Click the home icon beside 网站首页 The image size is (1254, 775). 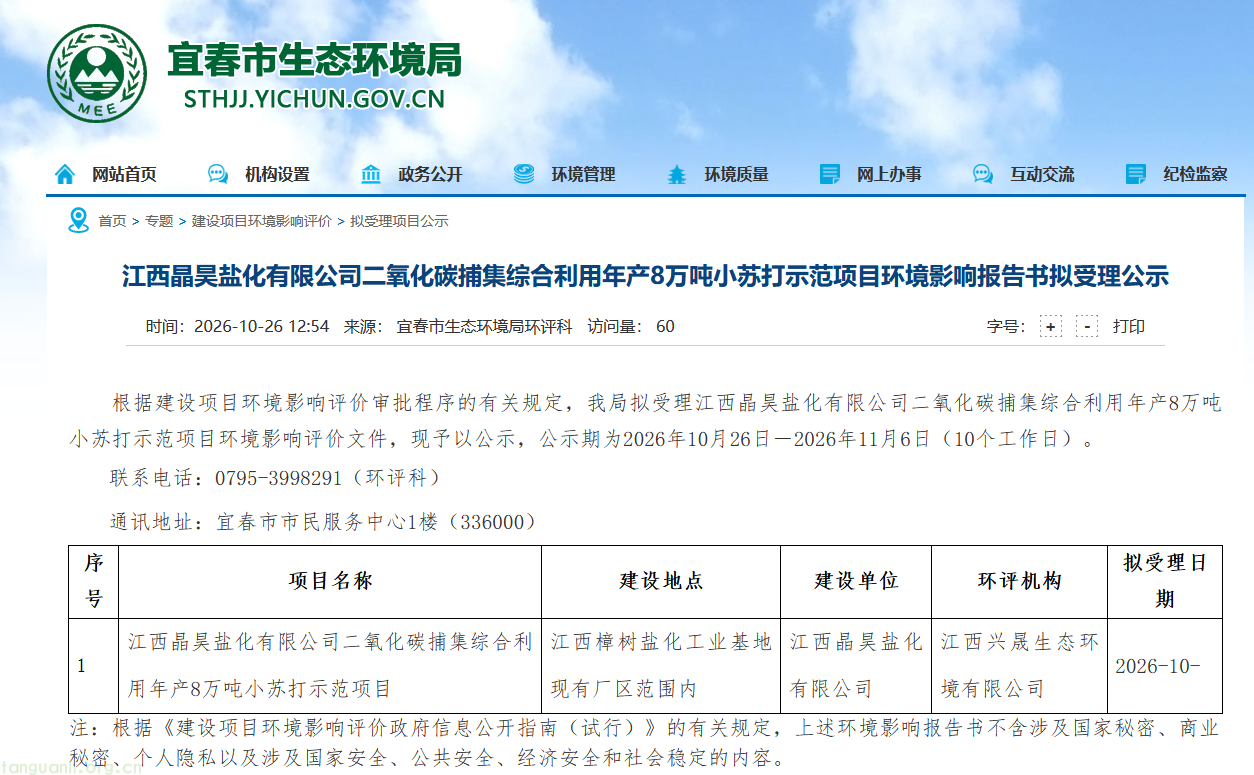(65, 174)
